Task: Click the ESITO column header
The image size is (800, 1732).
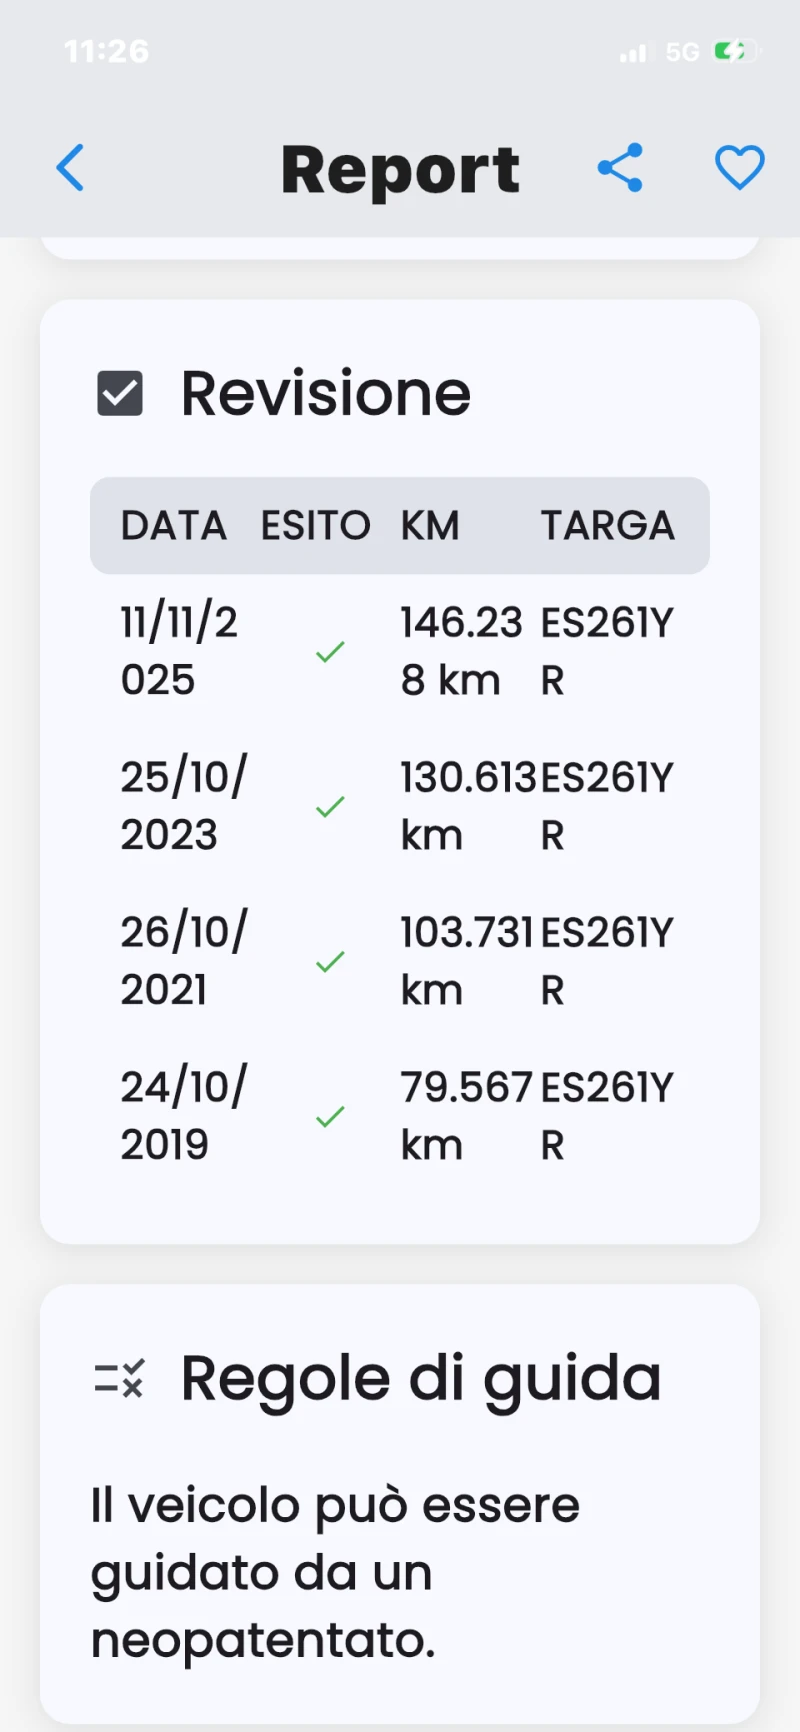Action: [315, 526]
